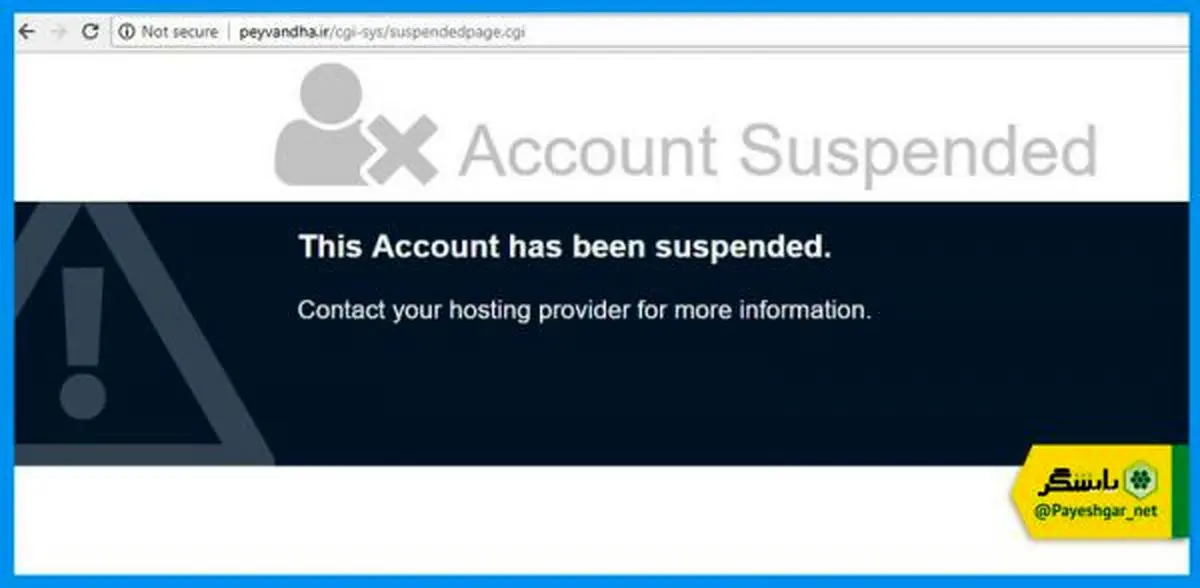Viewport: 1200px width, 588px height.
Task: Click the browser forward arrow
Action: [x=59, y=32]
